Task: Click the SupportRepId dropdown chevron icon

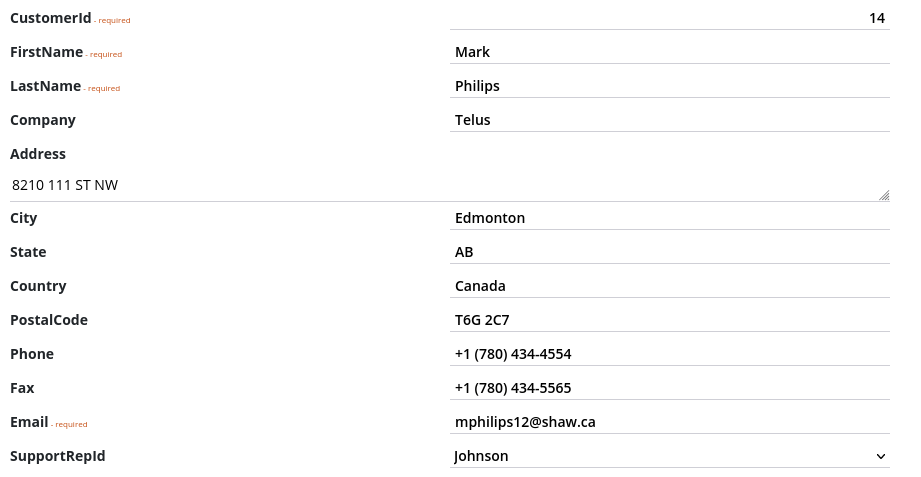Action: coord(880,456)
